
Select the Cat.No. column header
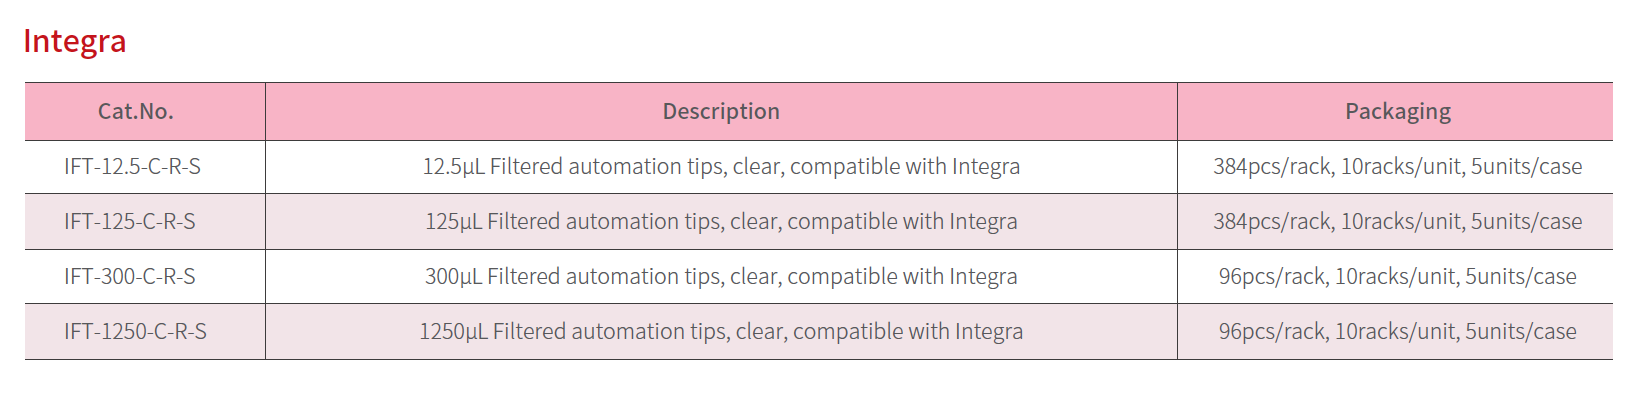136,111
